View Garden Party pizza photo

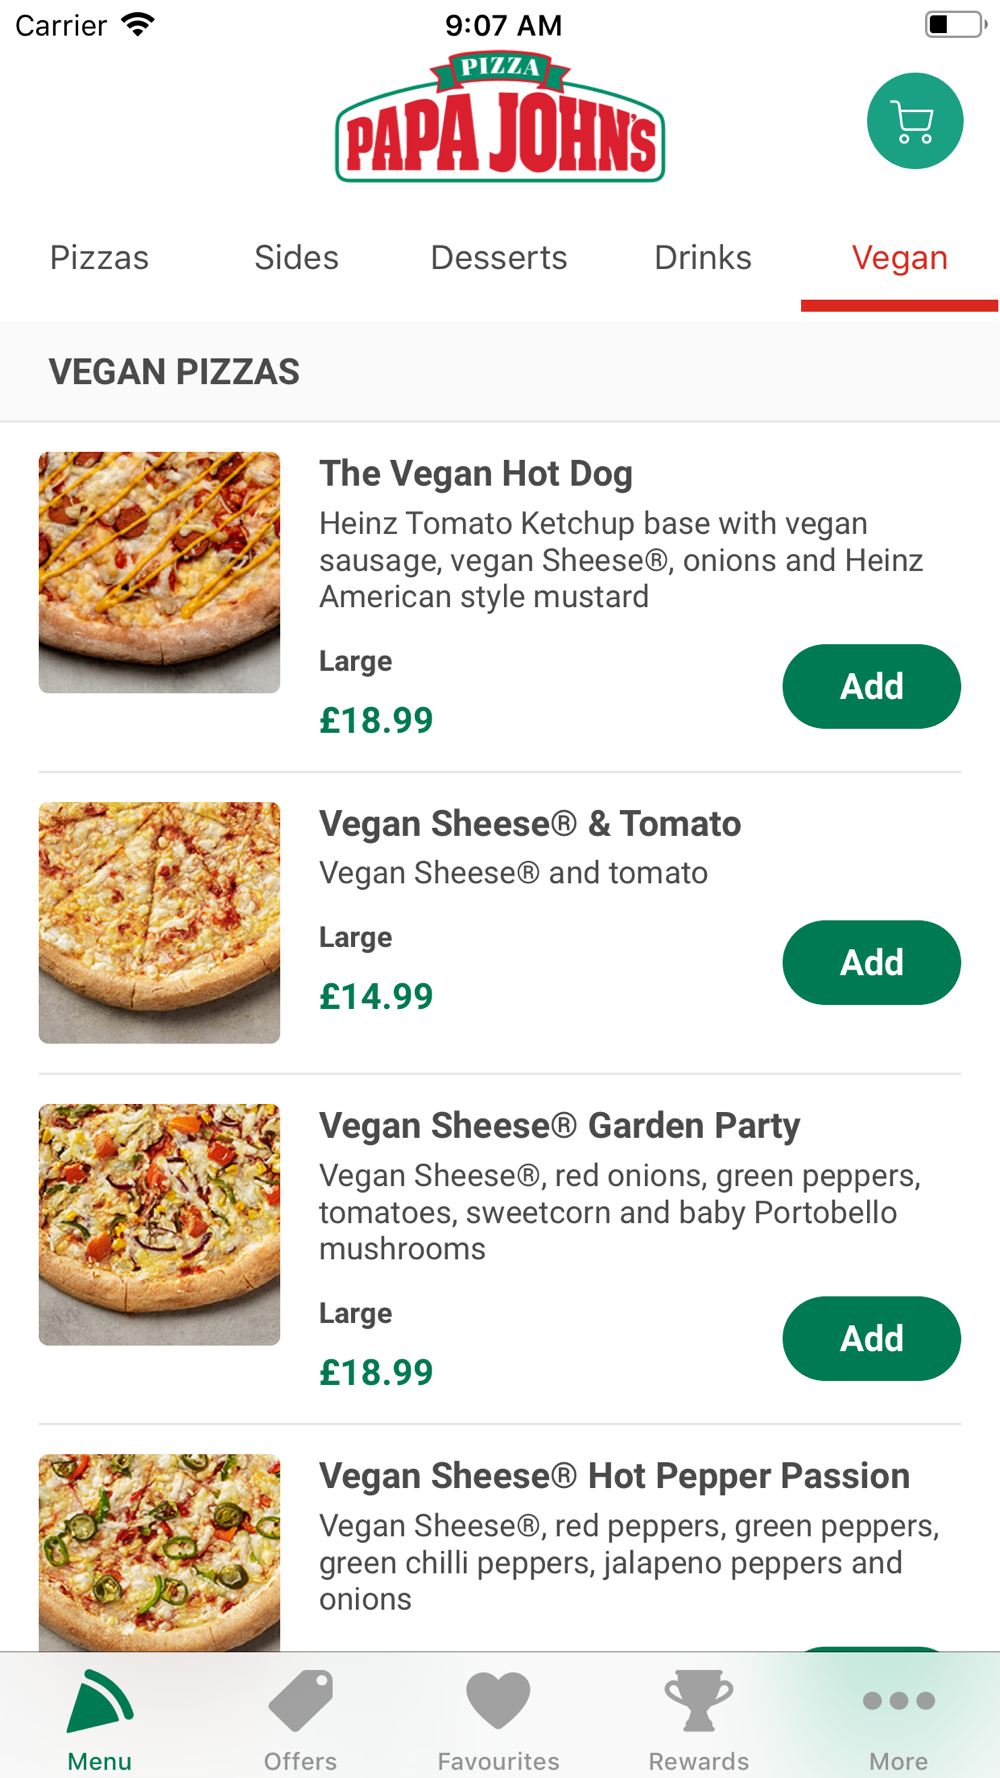tap(159, 1224)
